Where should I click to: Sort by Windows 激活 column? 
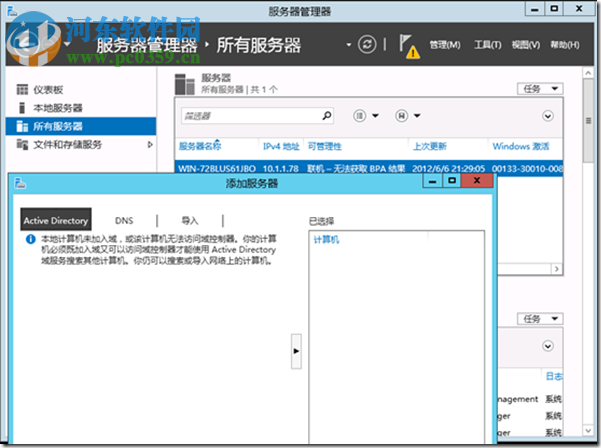[521, 146]
